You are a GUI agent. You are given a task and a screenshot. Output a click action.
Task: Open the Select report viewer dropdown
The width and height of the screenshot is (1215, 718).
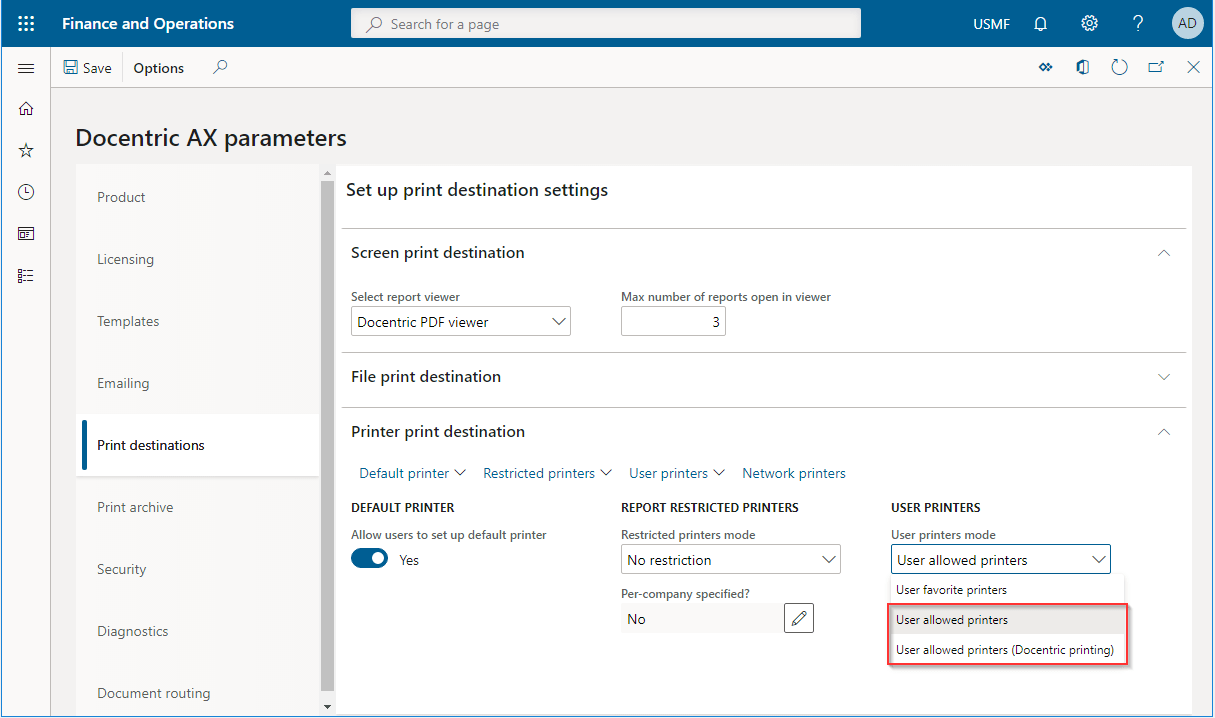[x=461, y=321]
